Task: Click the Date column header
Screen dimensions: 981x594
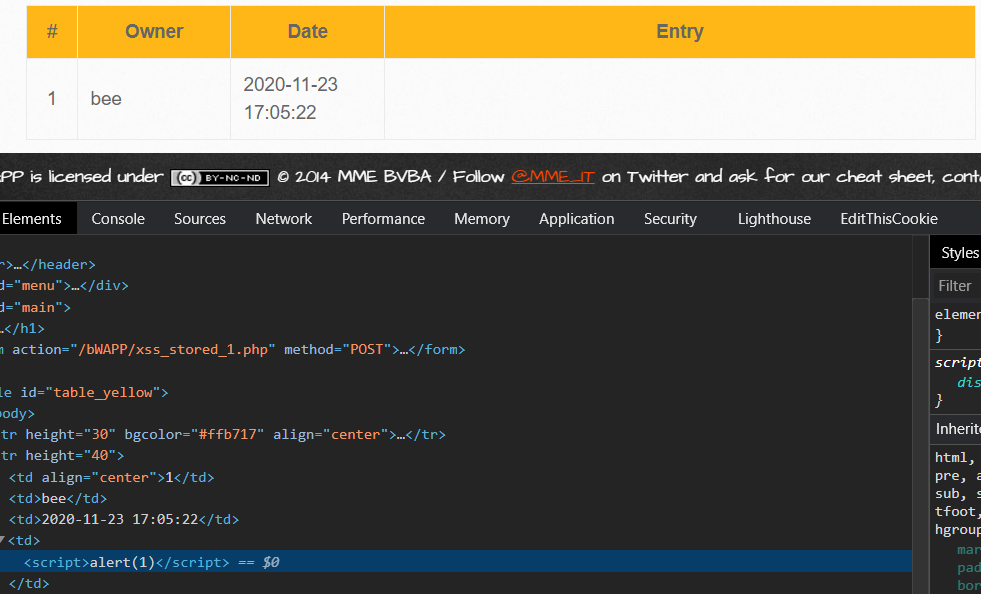Action: click(307, 31)
